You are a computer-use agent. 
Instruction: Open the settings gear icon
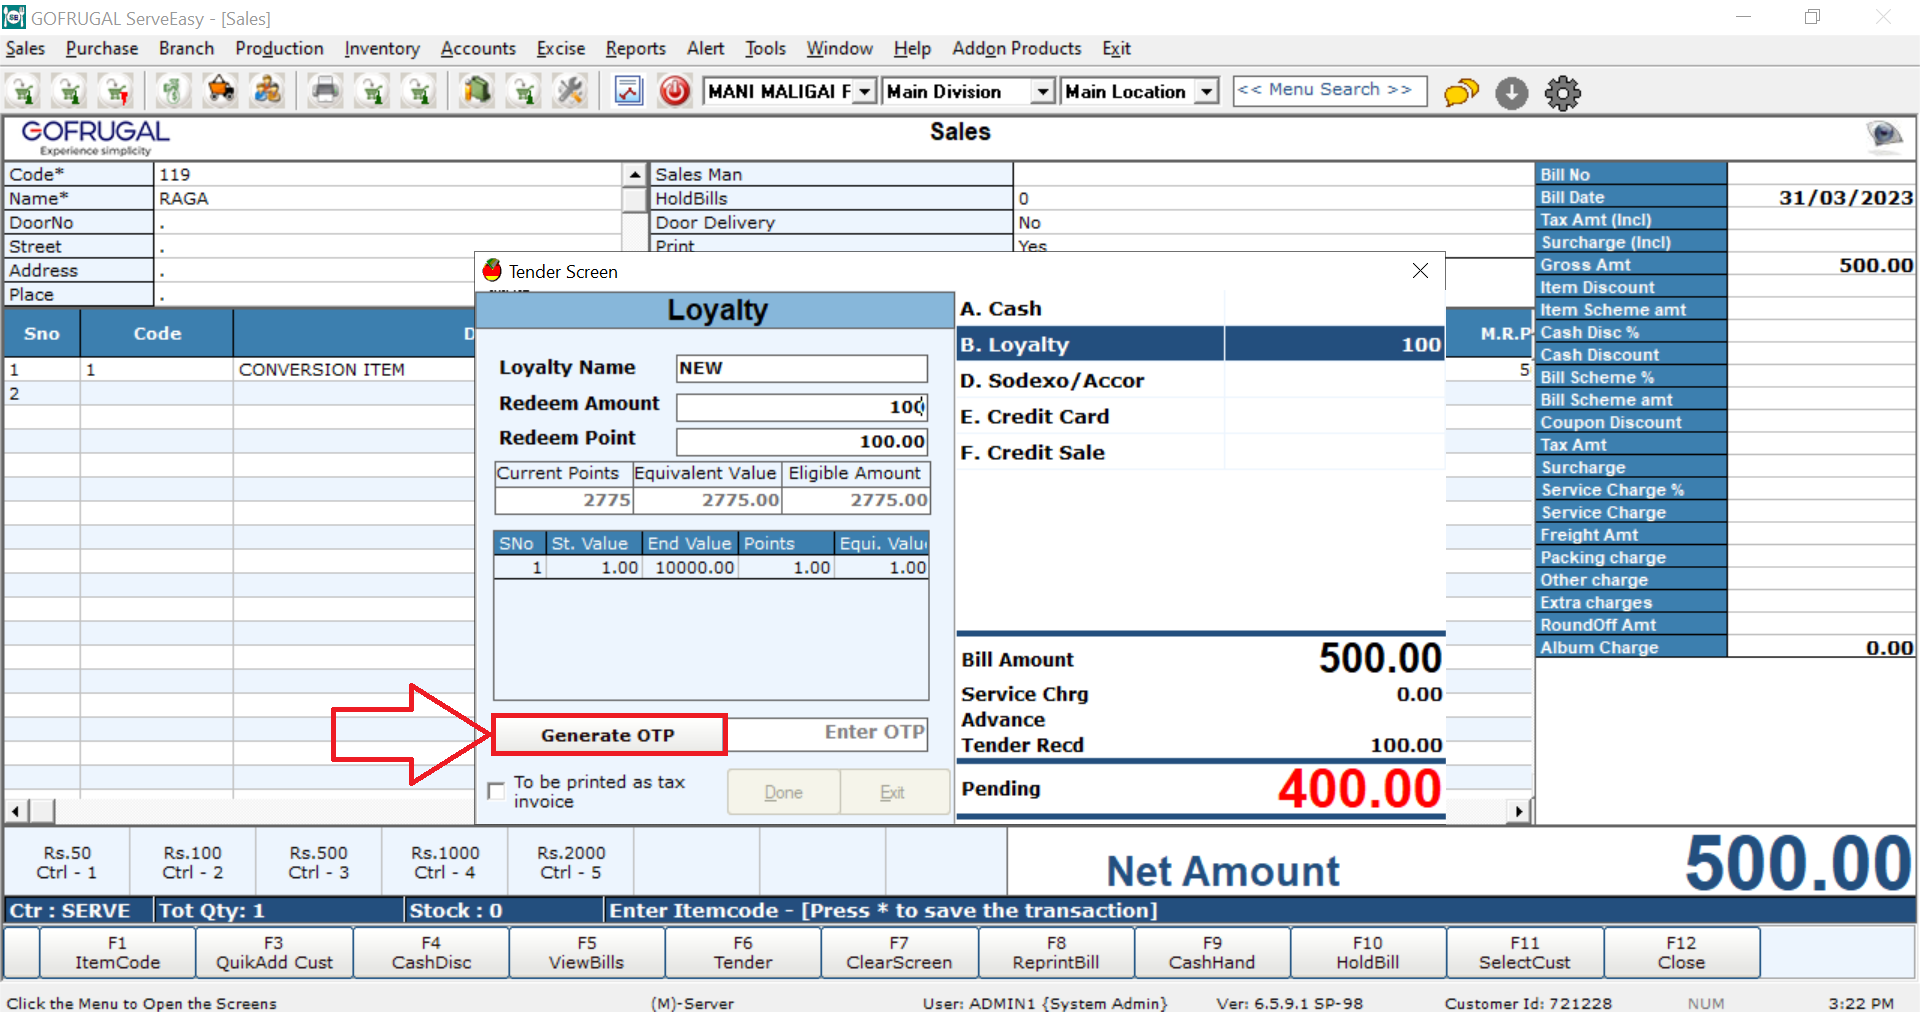coord(1563,93)
